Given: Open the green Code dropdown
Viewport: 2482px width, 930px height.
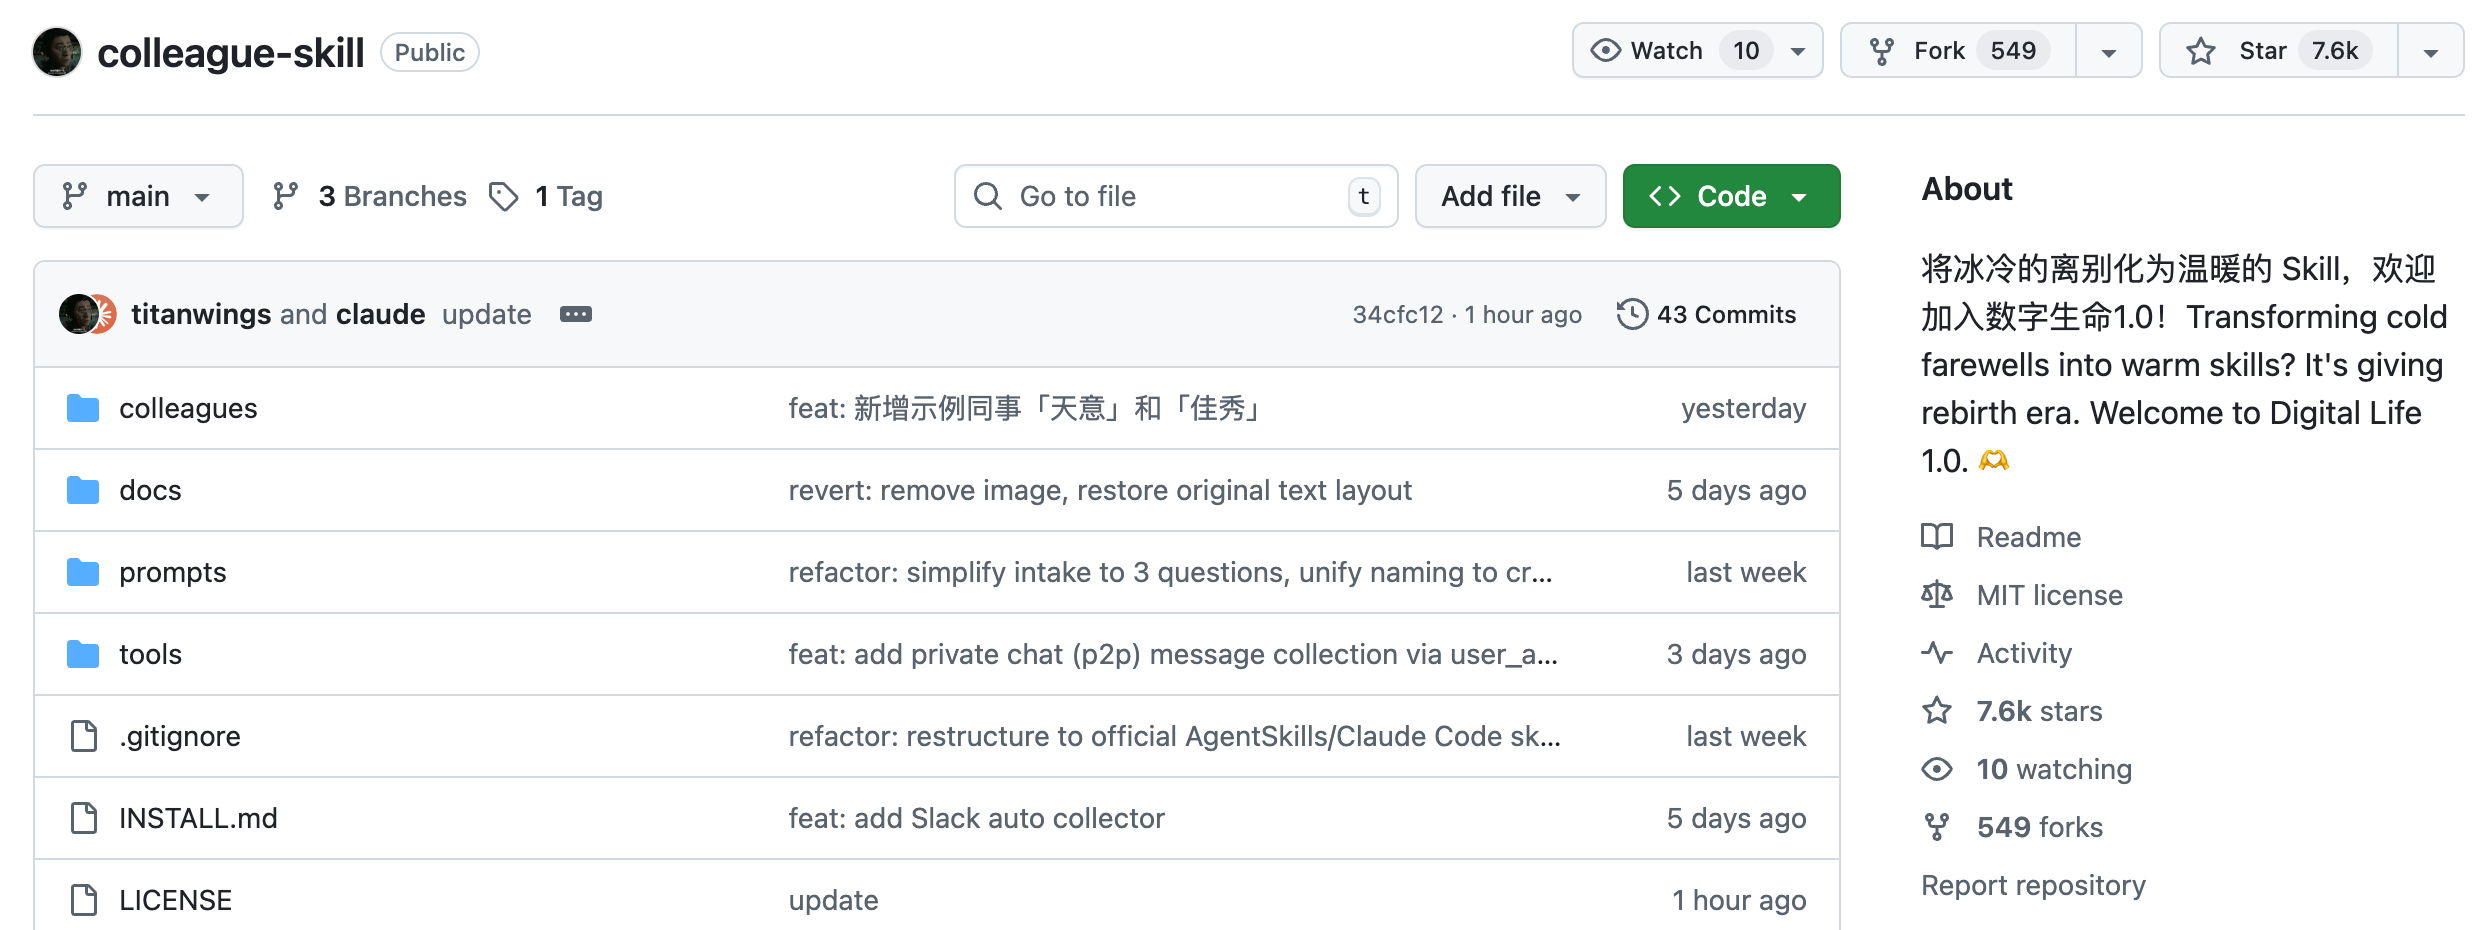Looking at the screenshot, I should (1731, 196).
